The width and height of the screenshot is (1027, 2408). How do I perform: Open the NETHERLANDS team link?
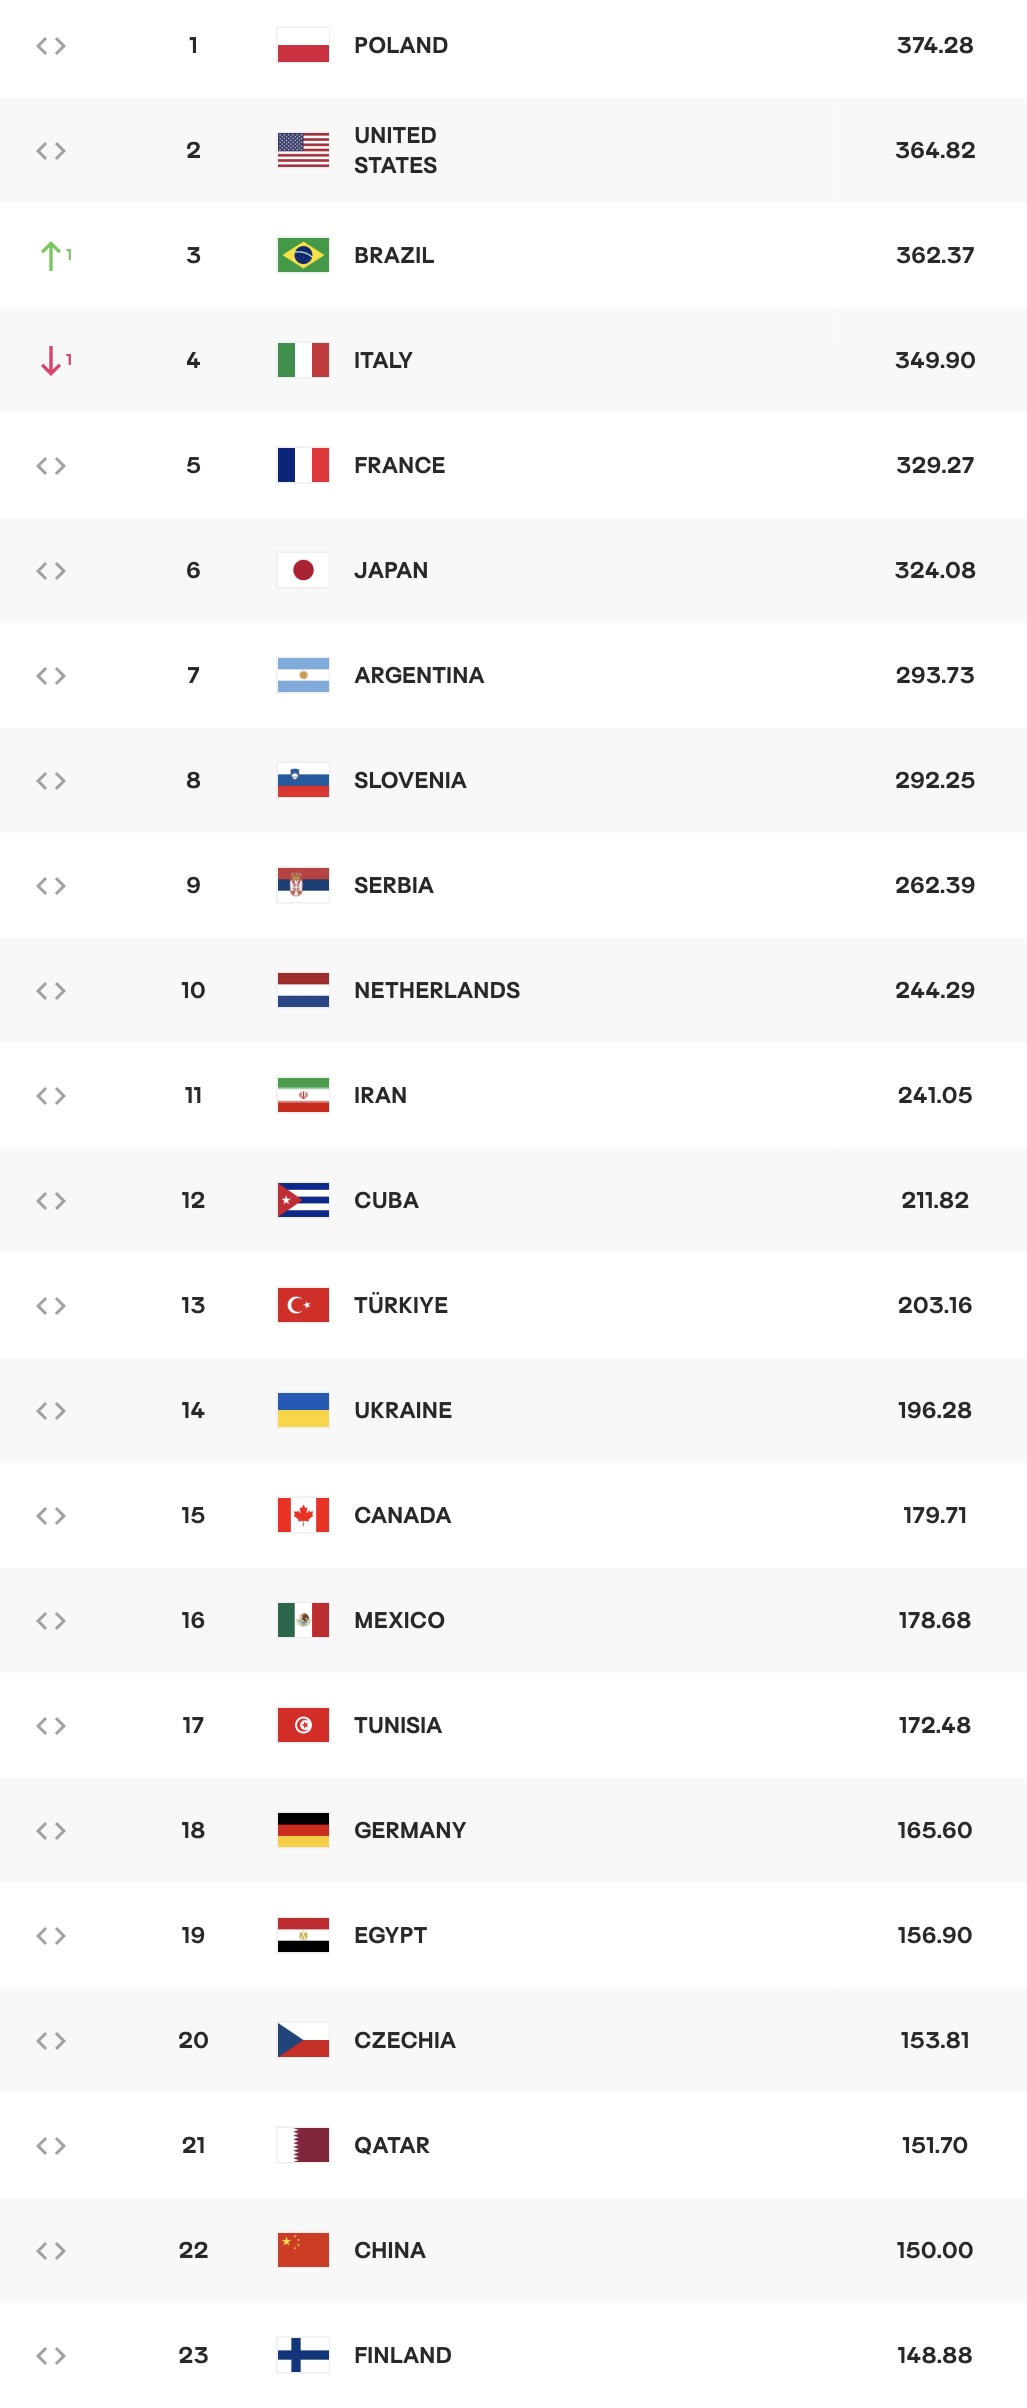pos(436,990)
